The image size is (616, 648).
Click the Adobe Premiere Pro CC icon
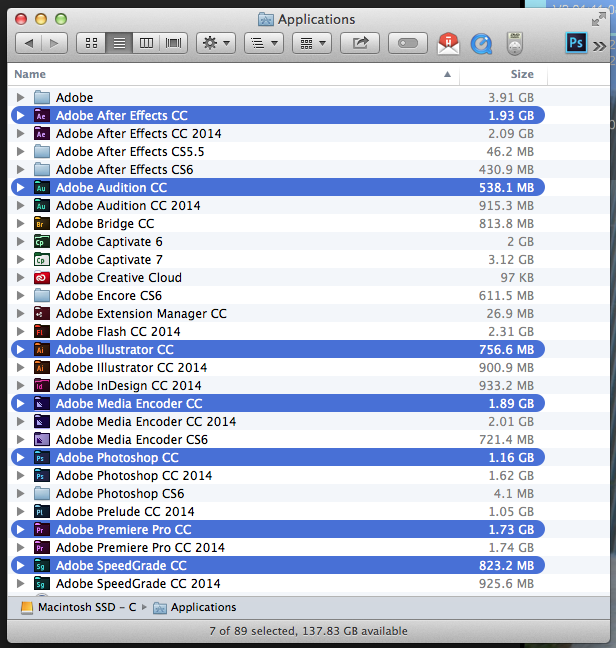point(42,529)
